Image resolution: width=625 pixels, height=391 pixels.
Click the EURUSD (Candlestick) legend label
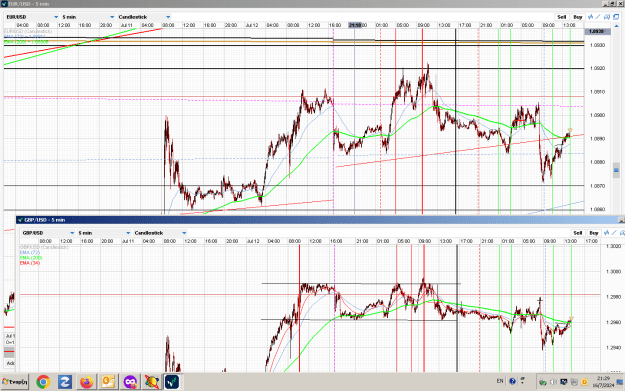28,31
